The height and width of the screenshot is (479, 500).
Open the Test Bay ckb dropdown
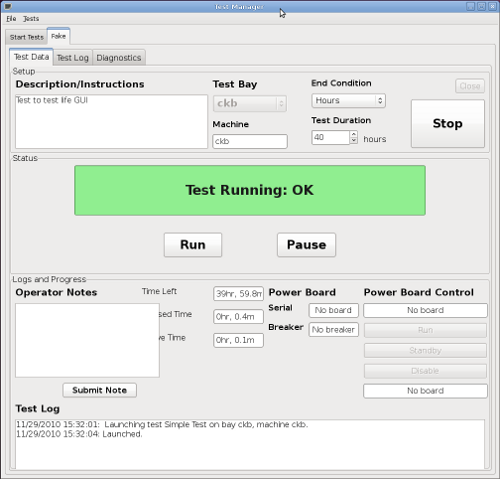coord(250,104)
